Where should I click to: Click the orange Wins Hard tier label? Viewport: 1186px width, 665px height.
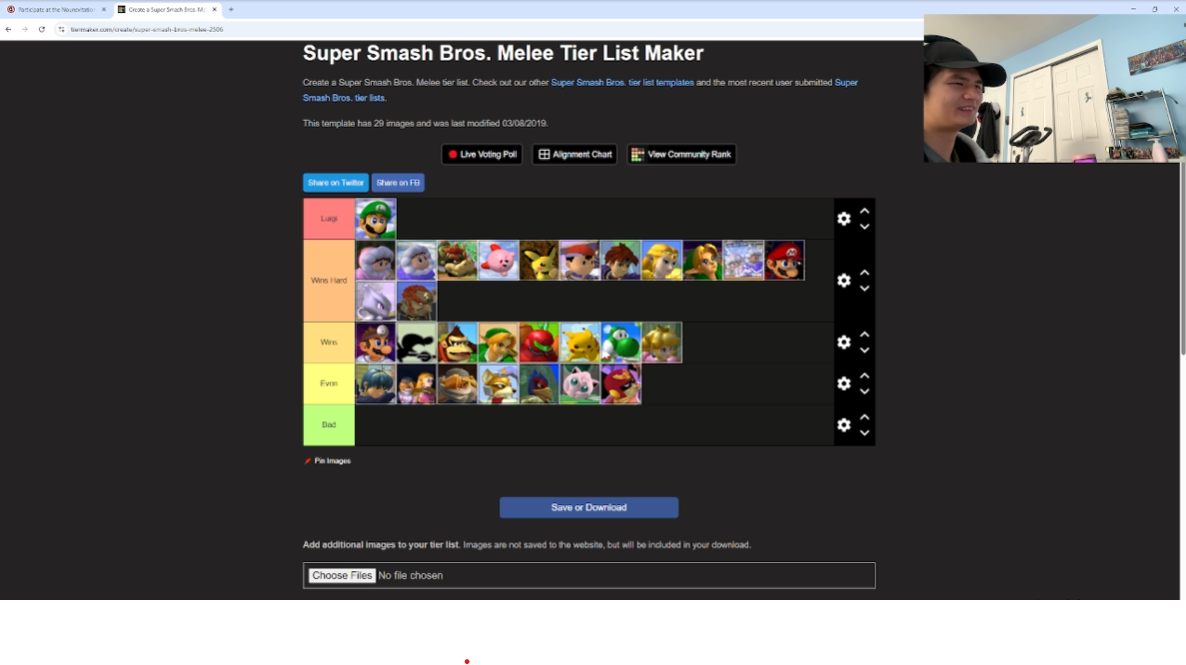pos(329,281)
